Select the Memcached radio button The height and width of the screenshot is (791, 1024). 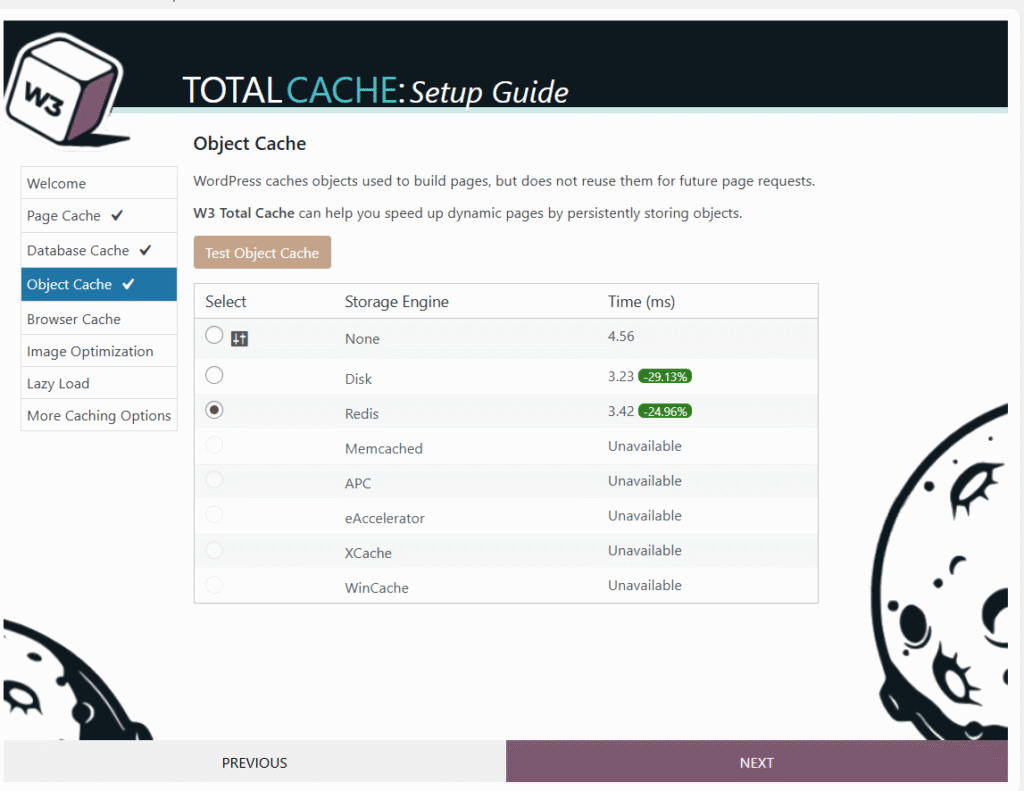[x=214, y=445]
